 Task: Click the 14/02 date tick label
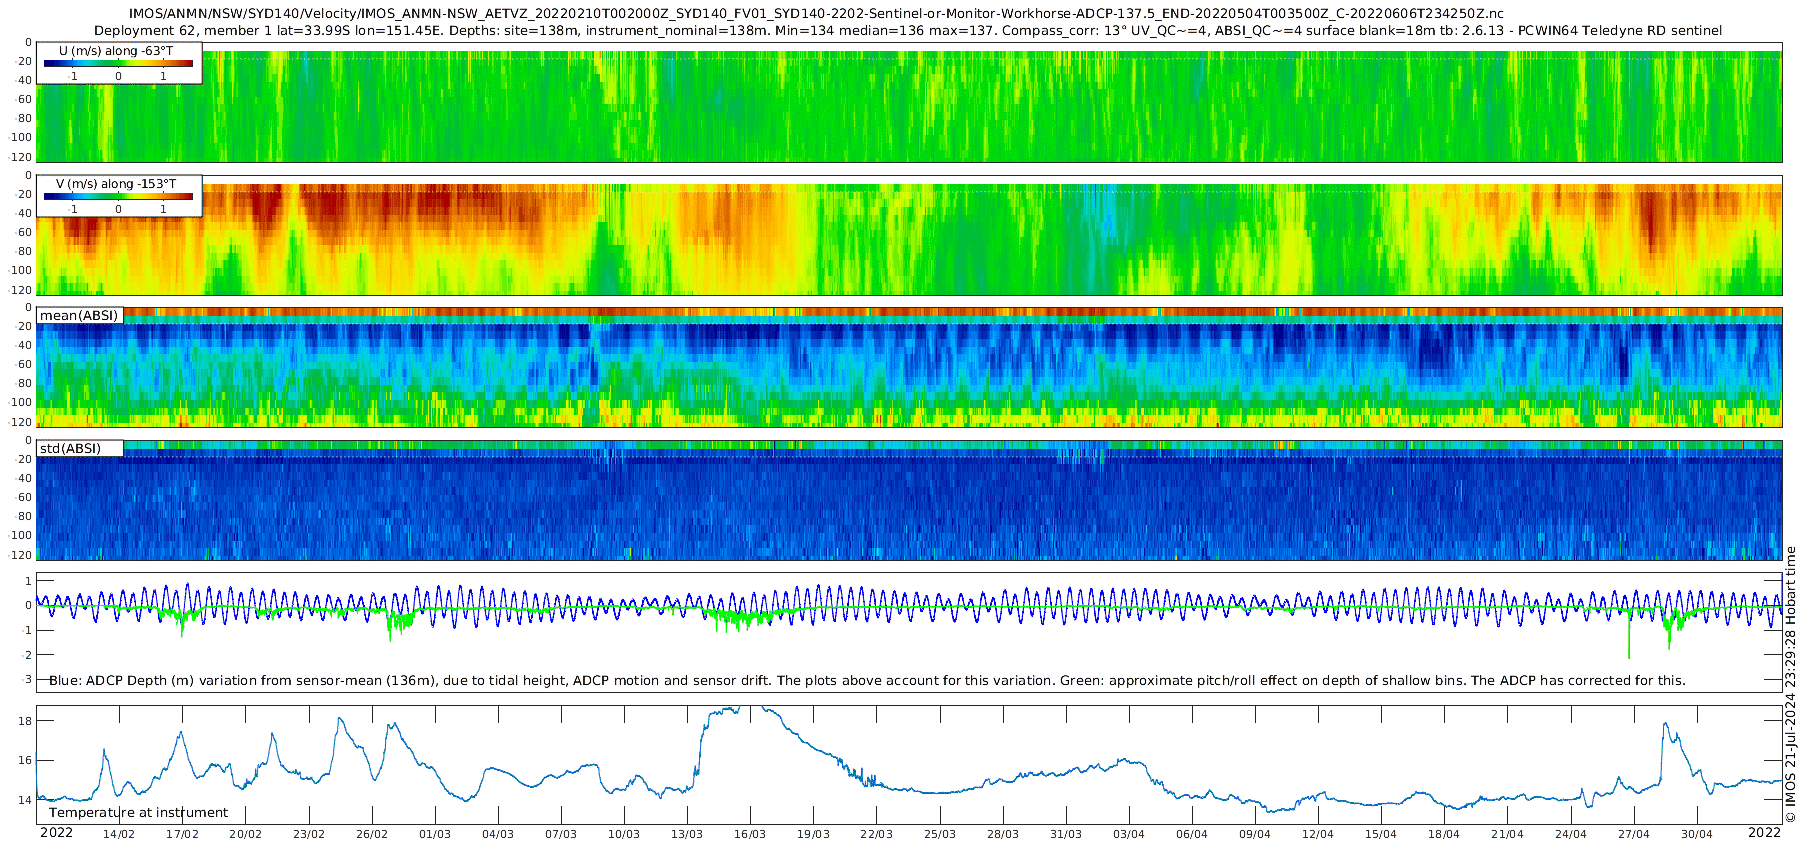119,834
